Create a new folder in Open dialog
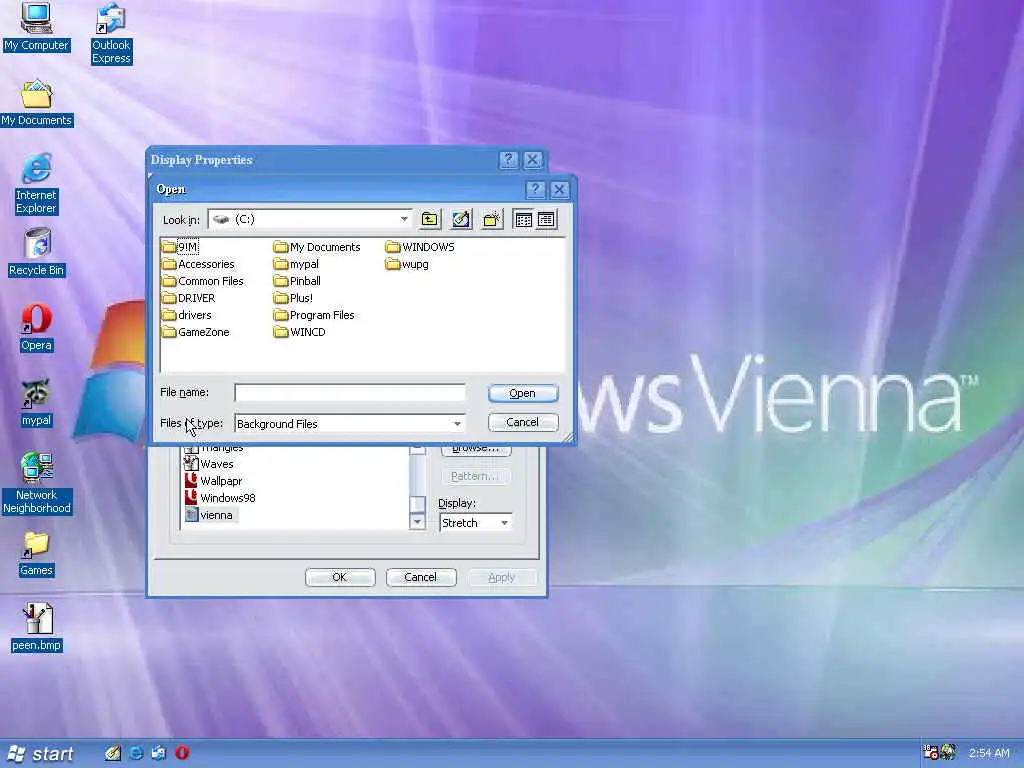 [x=492, y=219]
